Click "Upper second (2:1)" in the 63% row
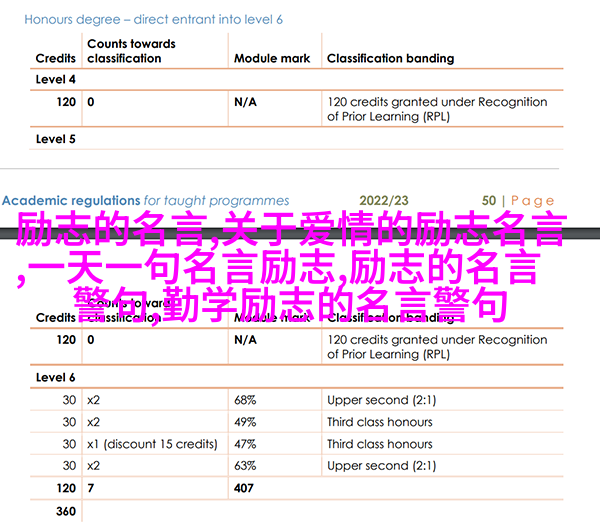 pyautogui.click(x=382, y=466)
